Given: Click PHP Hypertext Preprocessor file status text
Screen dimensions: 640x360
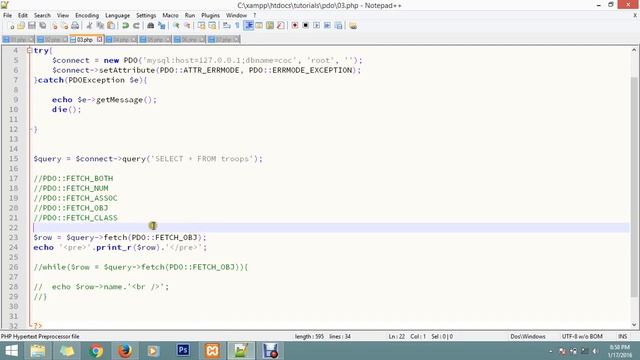Looking at the screenshot, I should click(40, 336).
